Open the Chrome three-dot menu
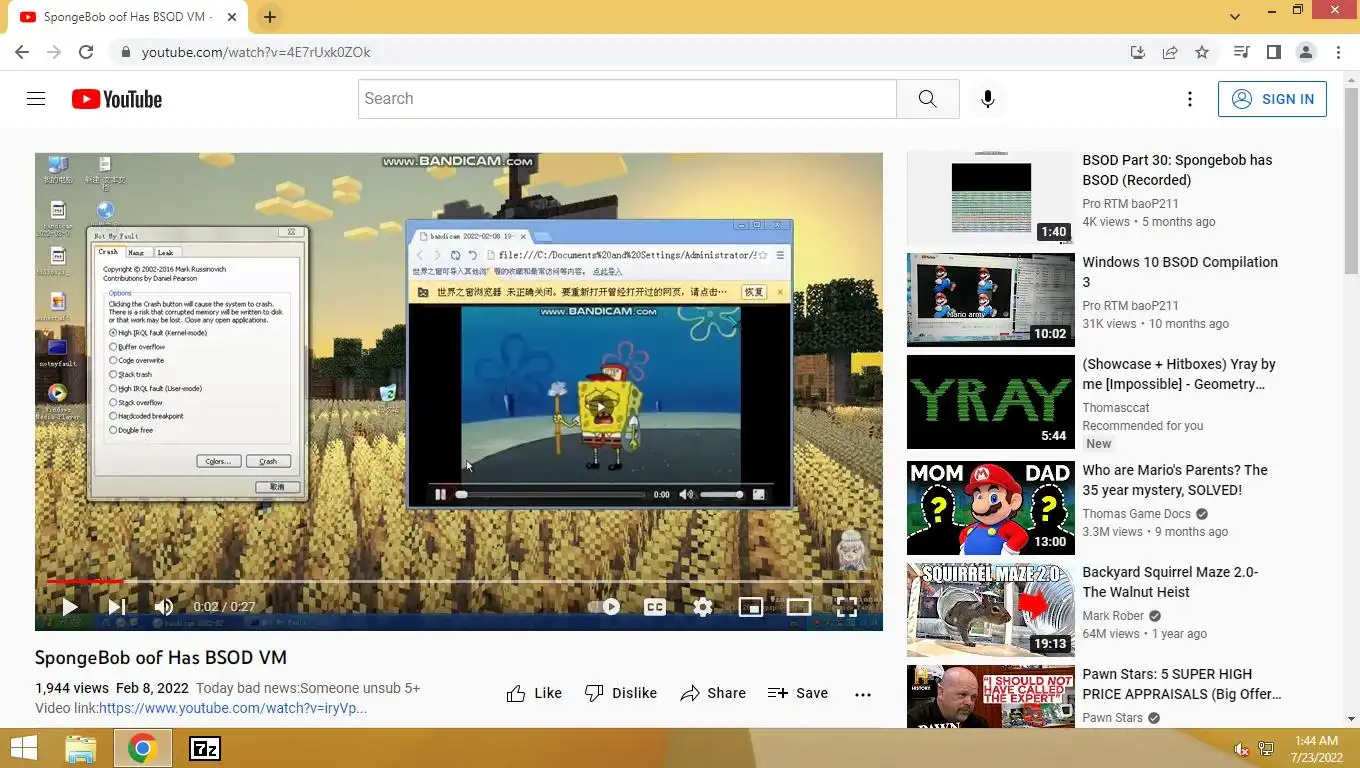1360x768 pixels. [1338, 52]
